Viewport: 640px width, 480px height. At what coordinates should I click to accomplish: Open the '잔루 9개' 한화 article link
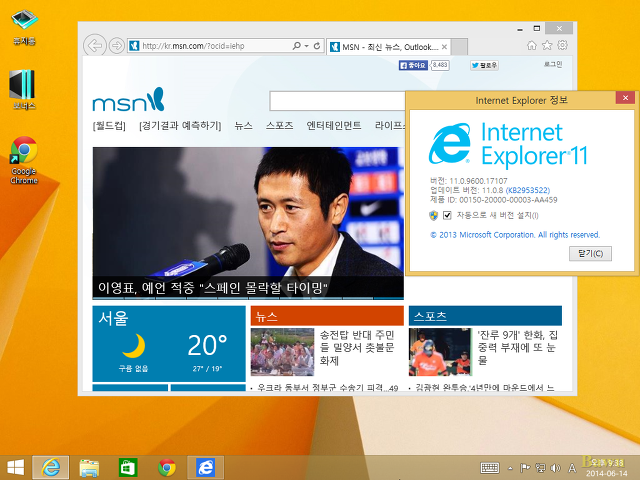(518, 348)
